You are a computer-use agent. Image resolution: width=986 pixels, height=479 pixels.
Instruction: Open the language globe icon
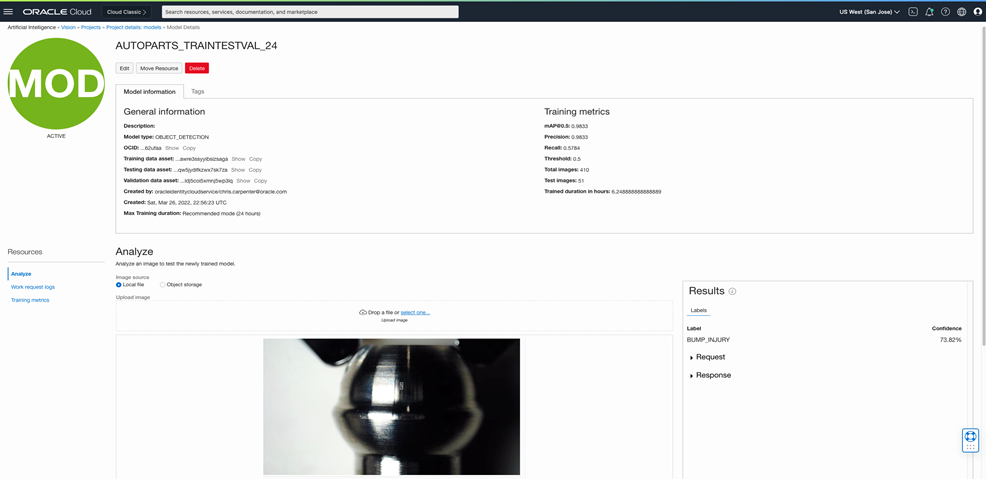click(x=961, y=12)
